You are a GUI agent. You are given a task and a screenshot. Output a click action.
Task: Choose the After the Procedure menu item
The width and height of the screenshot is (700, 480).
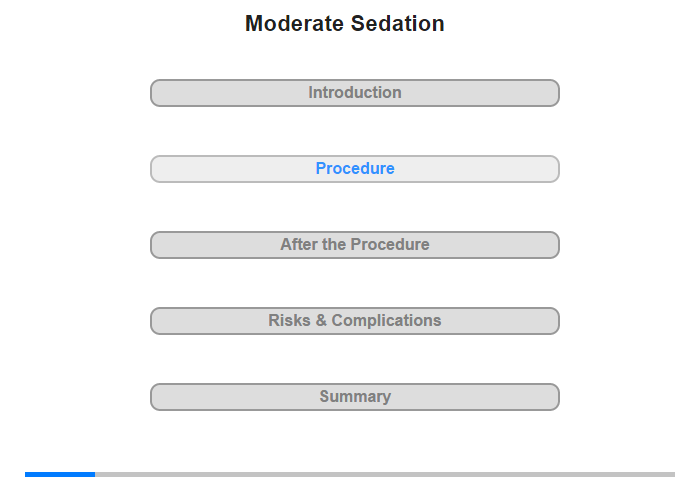tap(355, 245)
